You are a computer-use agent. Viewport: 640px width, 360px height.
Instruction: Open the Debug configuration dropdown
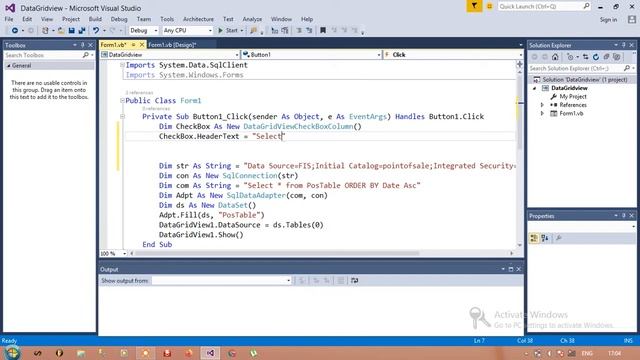click(x=144, y=31)
